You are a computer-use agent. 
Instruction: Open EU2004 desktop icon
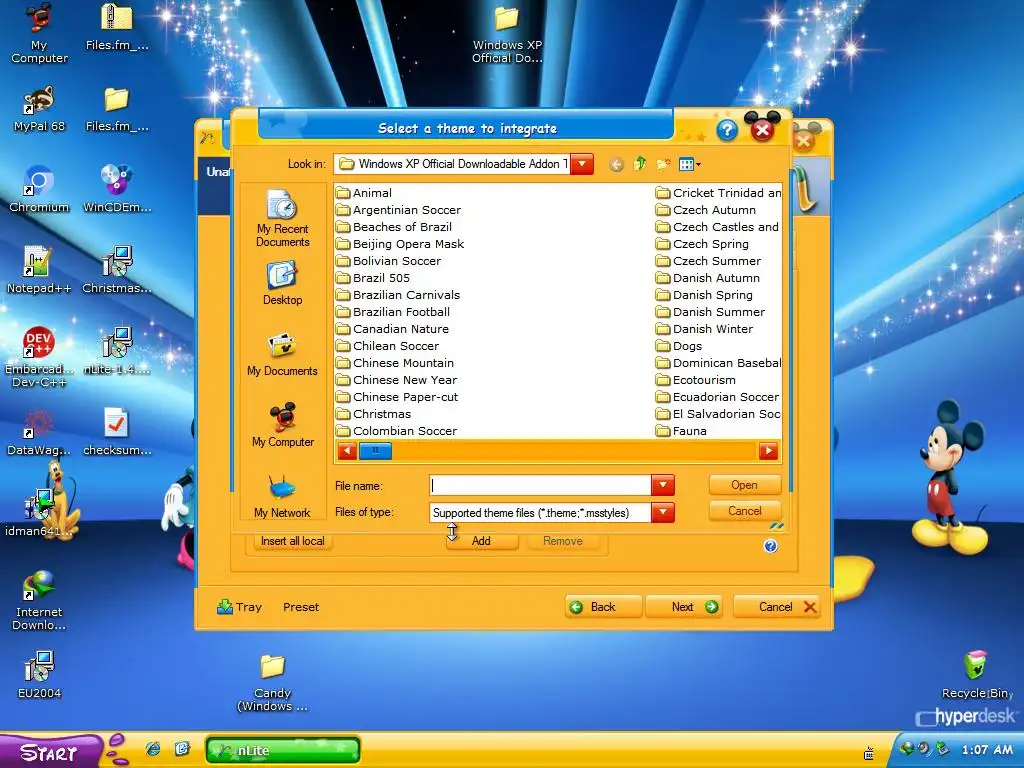(39, 675)
